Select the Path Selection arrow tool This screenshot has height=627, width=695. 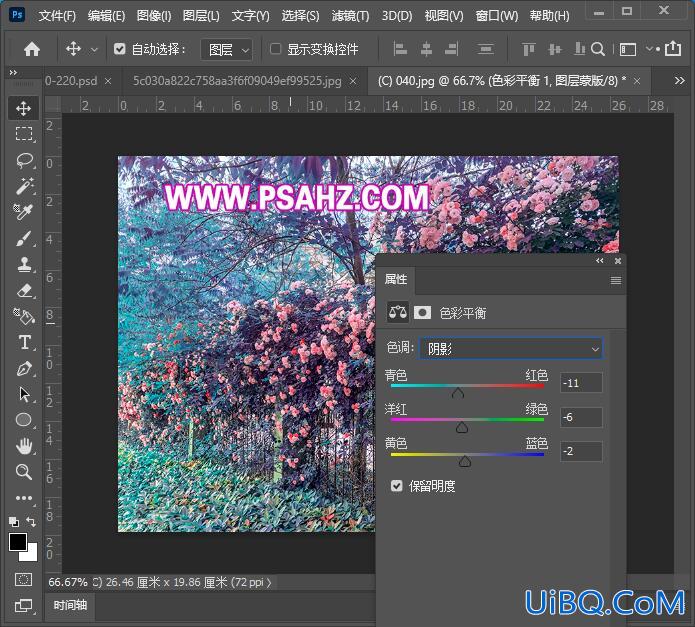pos(24,394)
